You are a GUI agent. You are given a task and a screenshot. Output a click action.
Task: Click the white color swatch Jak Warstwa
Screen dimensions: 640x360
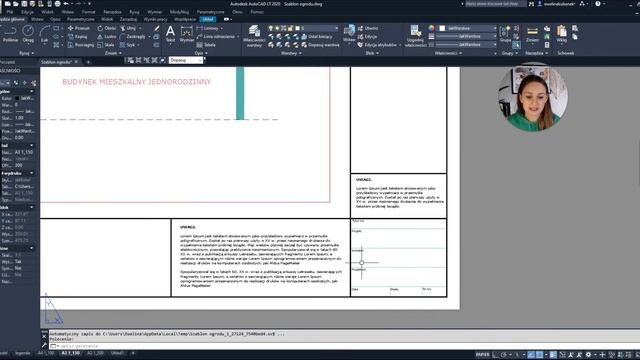tap(442, 28)
